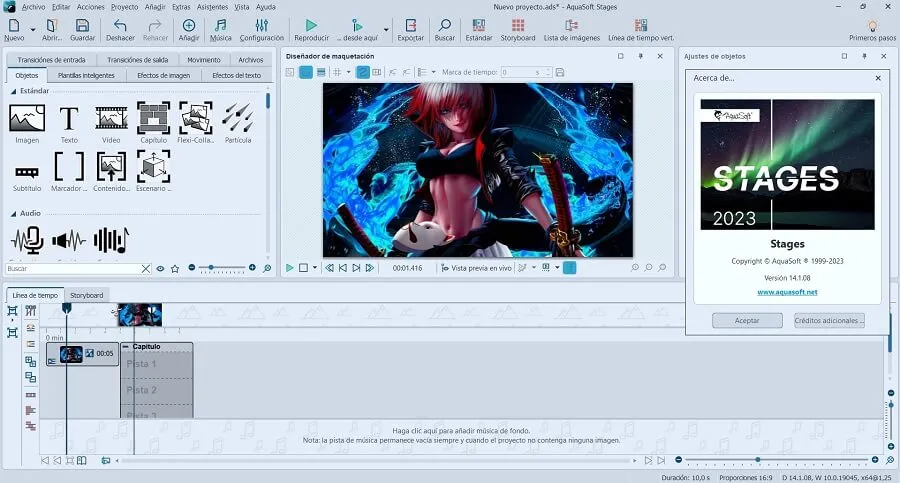Clear the Buscar search field

click(146, 269)
